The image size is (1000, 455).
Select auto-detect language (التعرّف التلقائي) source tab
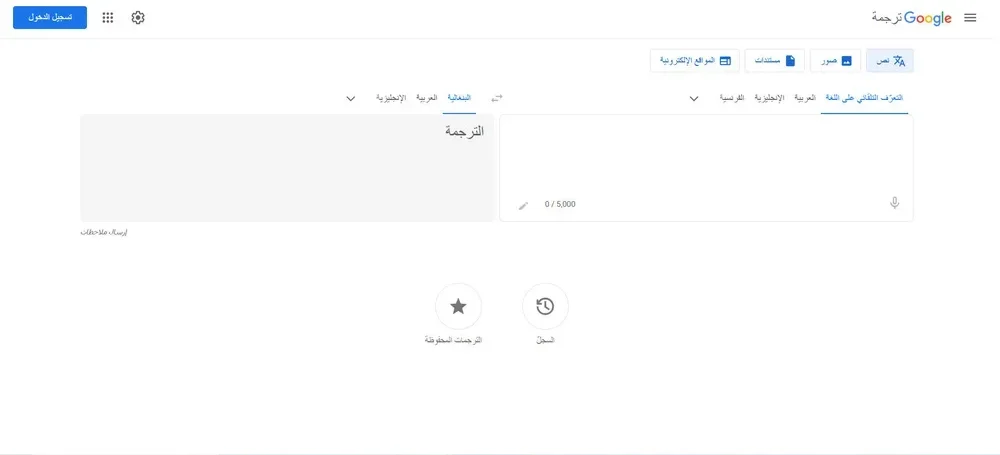[x=864, y=98]
